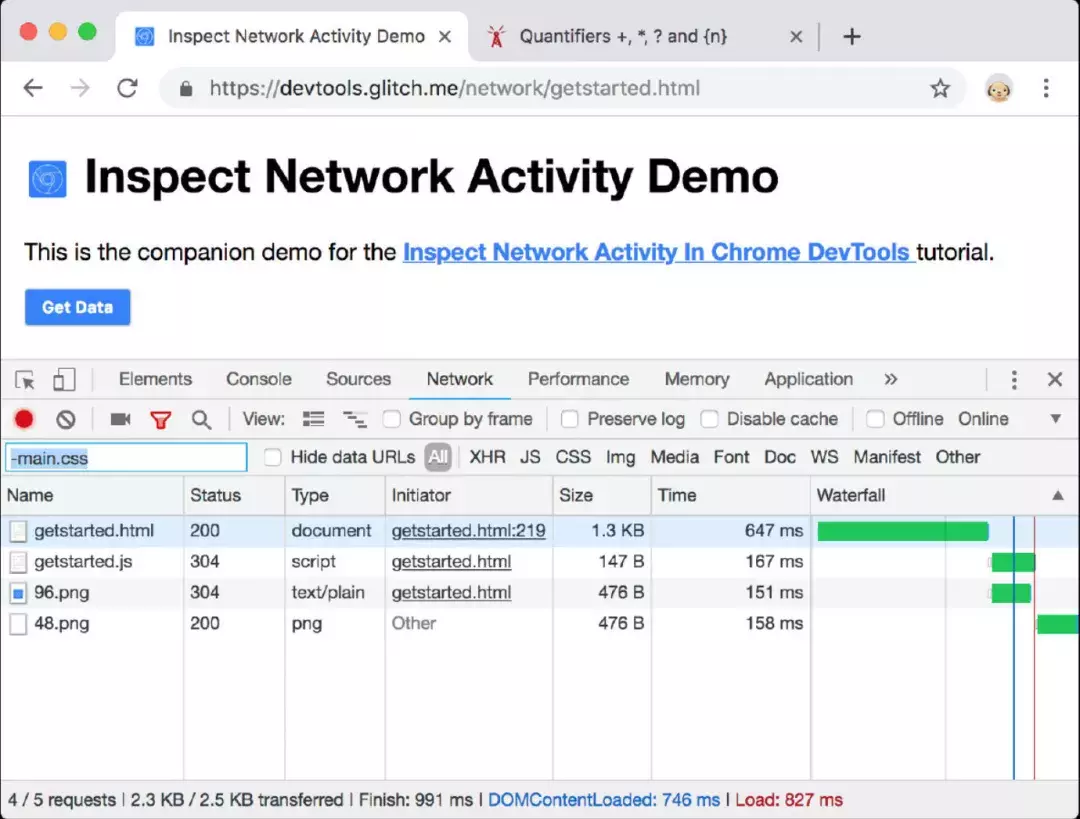
Task: Open a new tab with plus
Action: pyautogui.click(x=852, y=37)
